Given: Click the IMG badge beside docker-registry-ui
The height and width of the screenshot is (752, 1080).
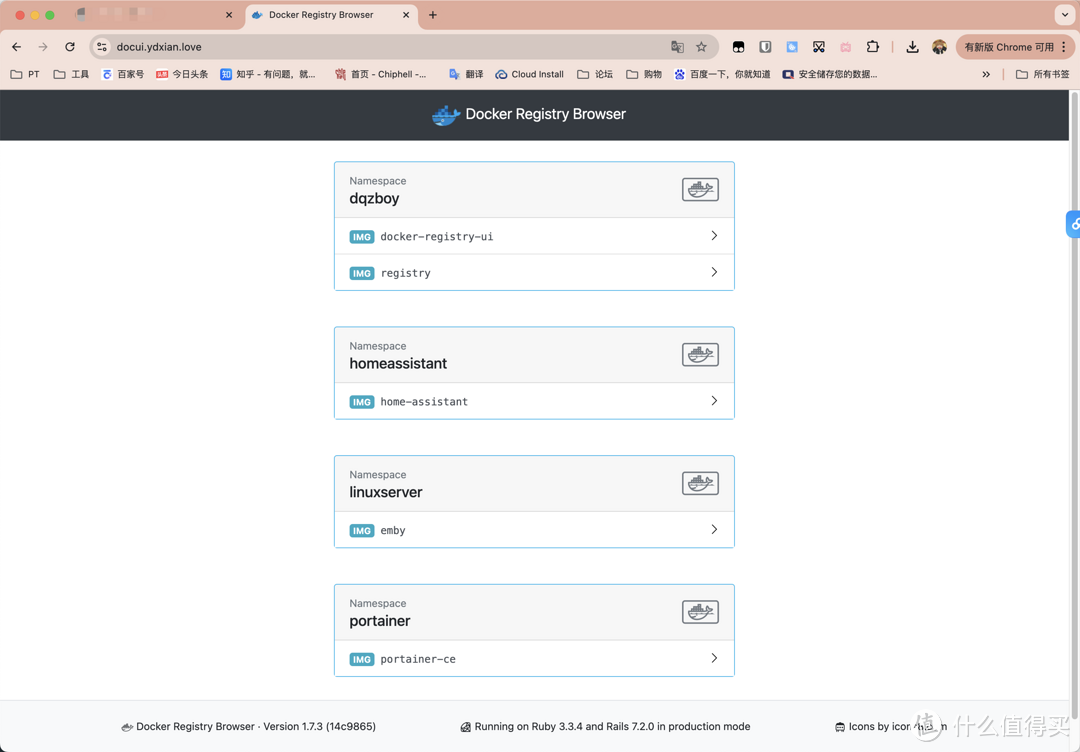Looking at the screenshot, I should click(362, 237).
